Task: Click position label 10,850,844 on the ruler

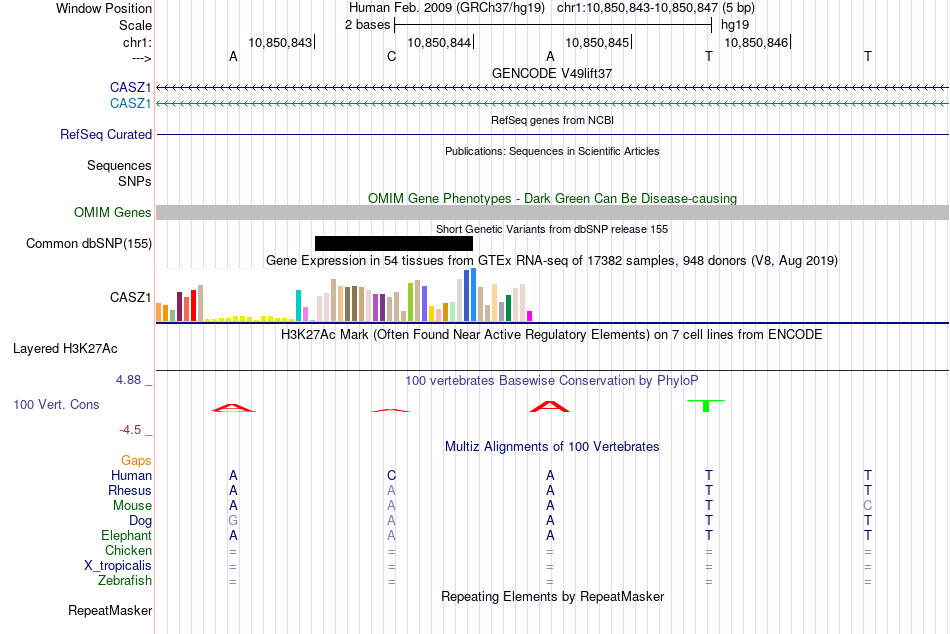Action: click(x=439, y=42)
